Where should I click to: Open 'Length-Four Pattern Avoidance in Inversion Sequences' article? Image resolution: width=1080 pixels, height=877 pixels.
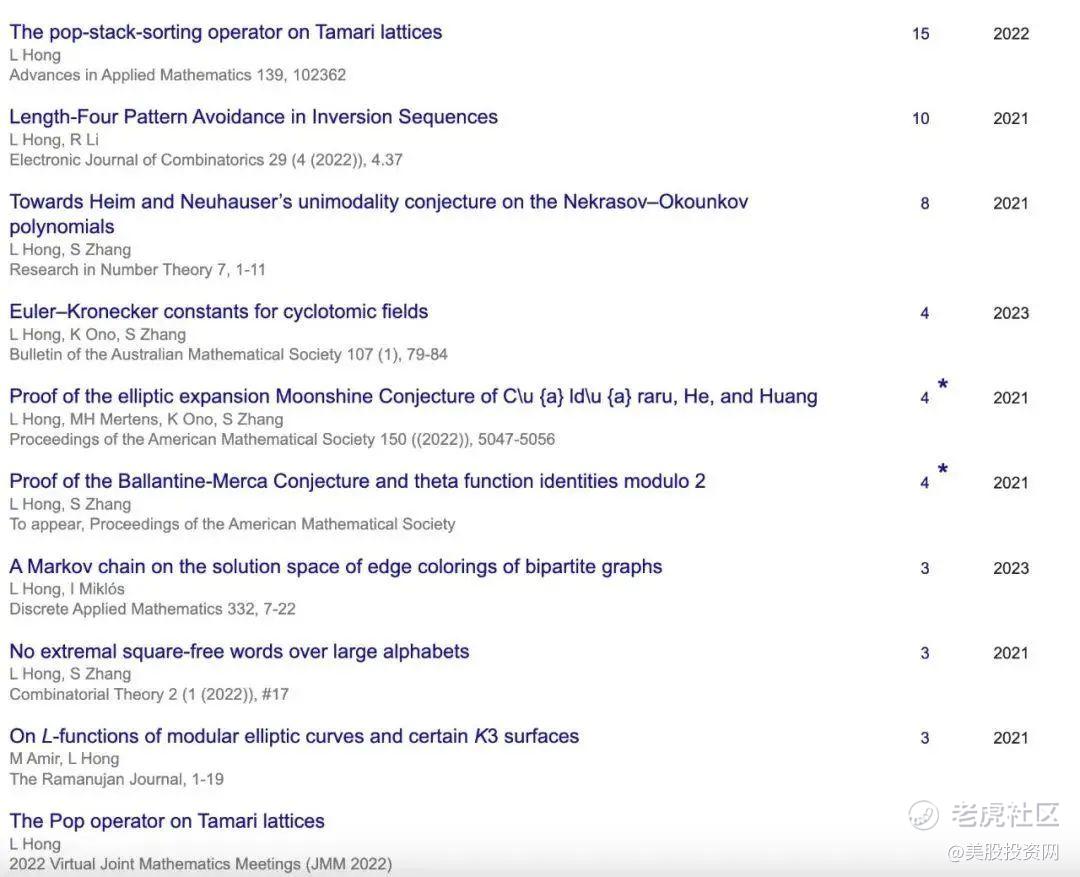[x=253, y=117]
